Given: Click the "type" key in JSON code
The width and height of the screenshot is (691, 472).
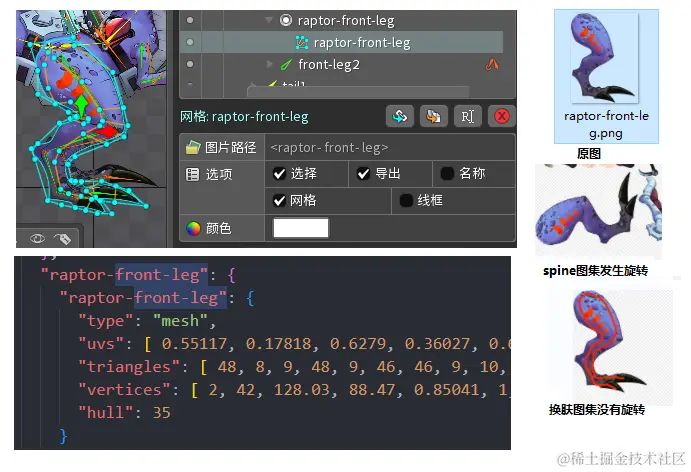Looking at the screenshot, I should [105, 321].
